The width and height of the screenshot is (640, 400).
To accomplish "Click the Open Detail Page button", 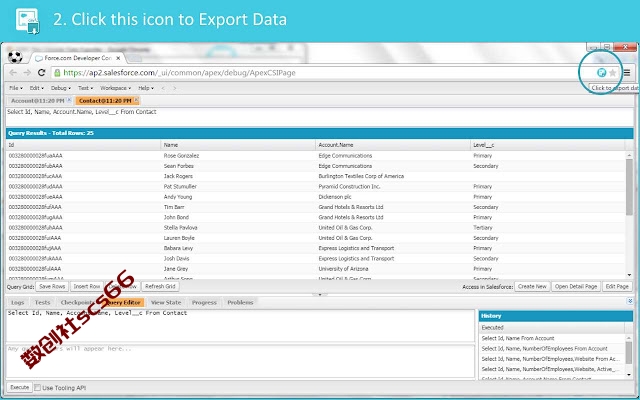I will tap(576, 287).
